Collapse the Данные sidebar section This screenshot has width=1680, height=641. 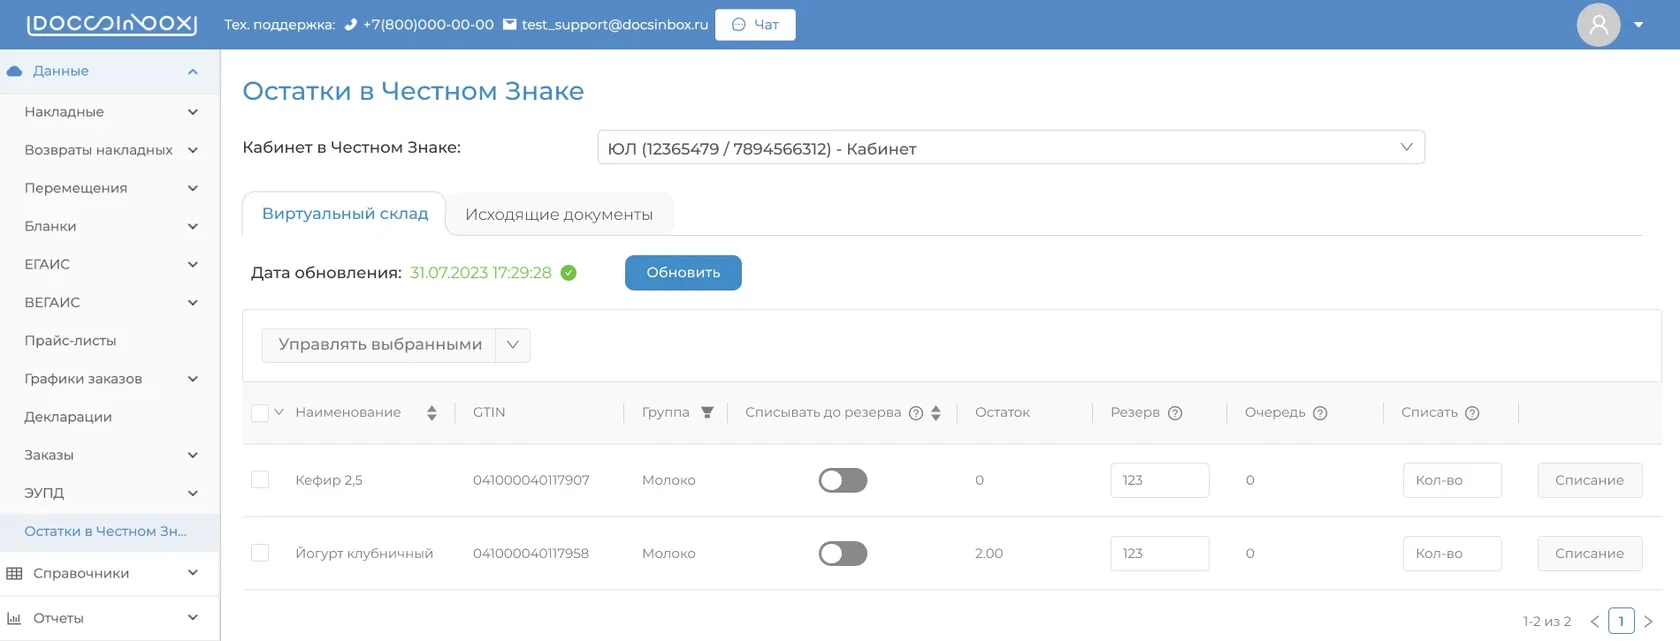[x=193, y=71]
